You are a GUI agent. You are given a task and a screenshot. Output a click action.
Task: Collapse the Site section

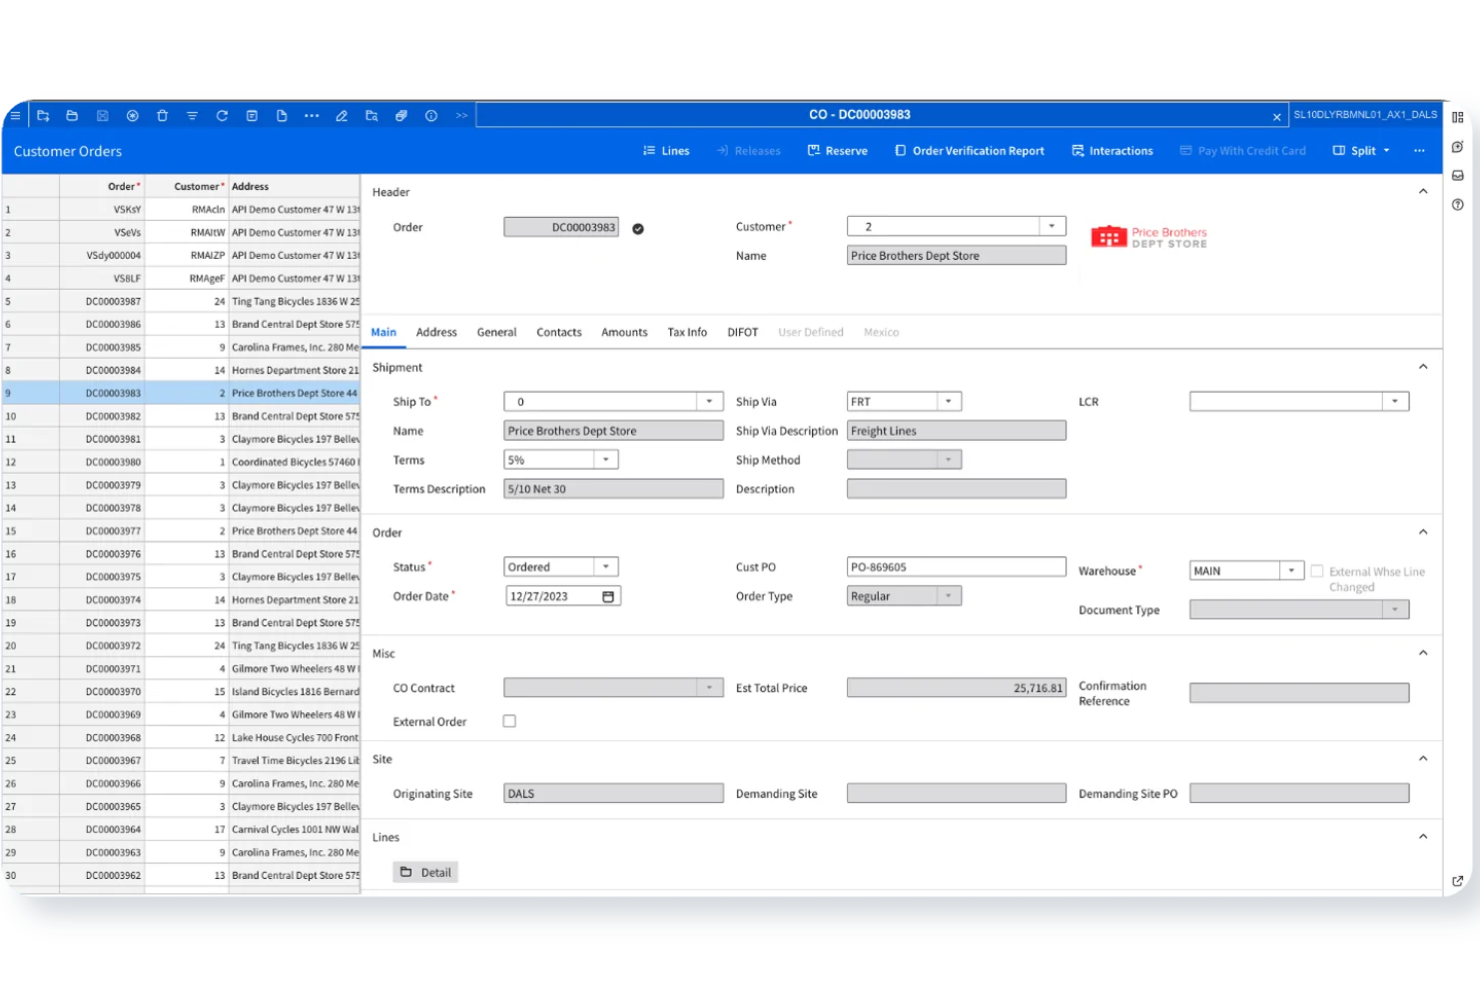click(1423, 759)
